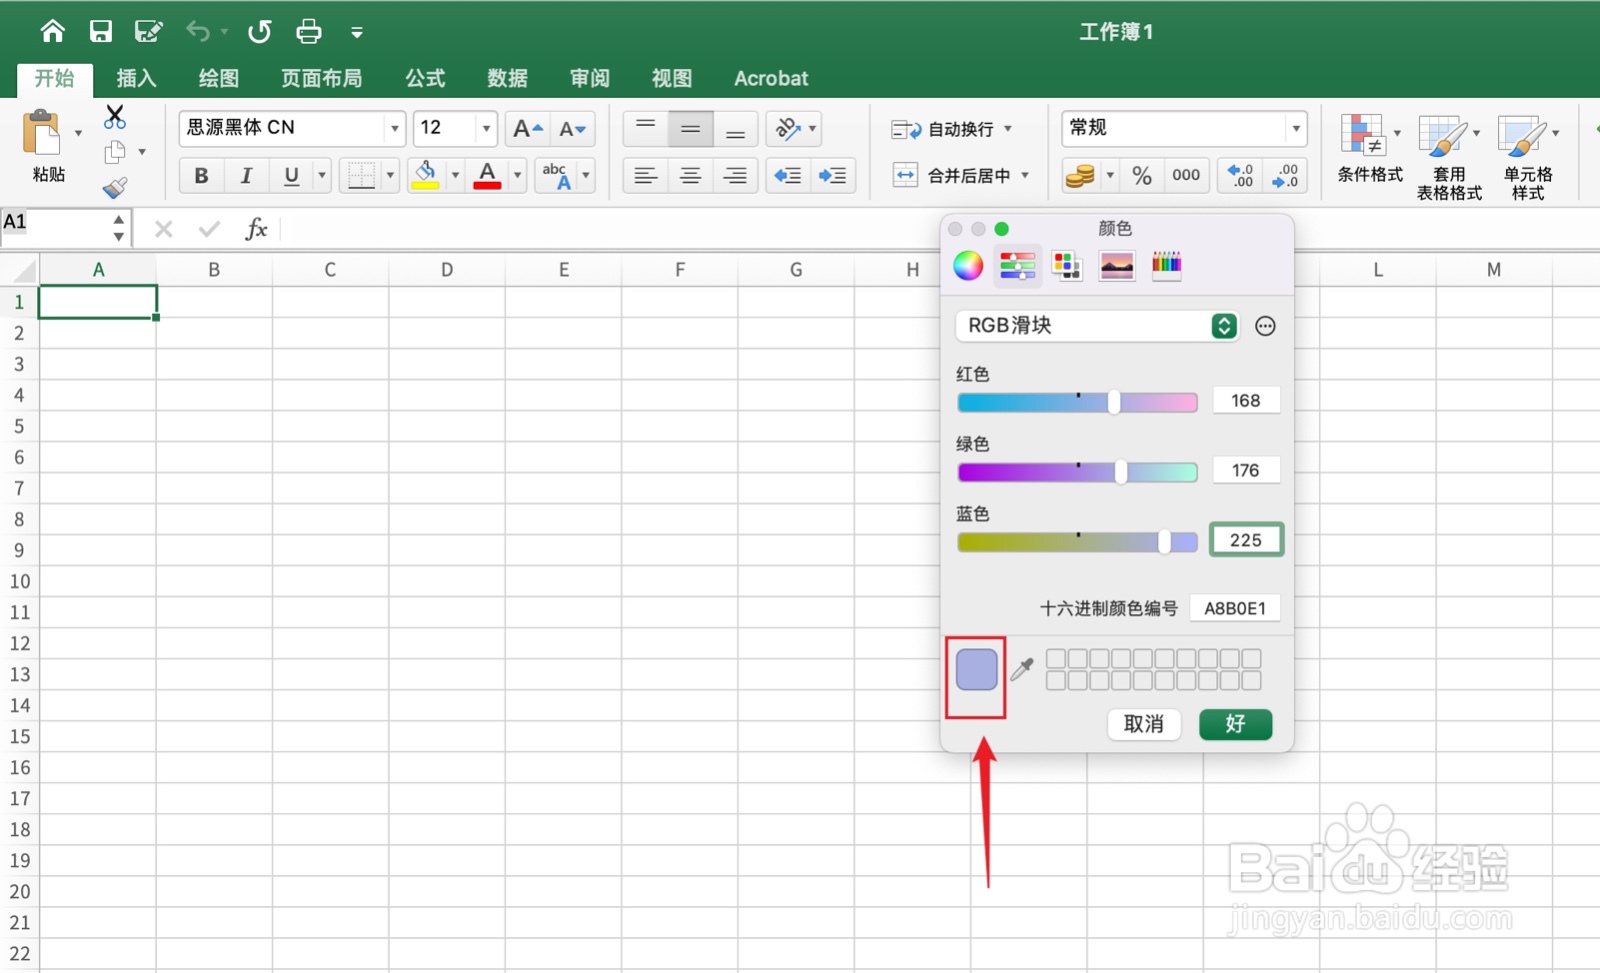Image resolution: width=1600 pixels, height=973 pixels.
Task: Click the hex color field showing A8B0E1
Action: [1235, 607]
